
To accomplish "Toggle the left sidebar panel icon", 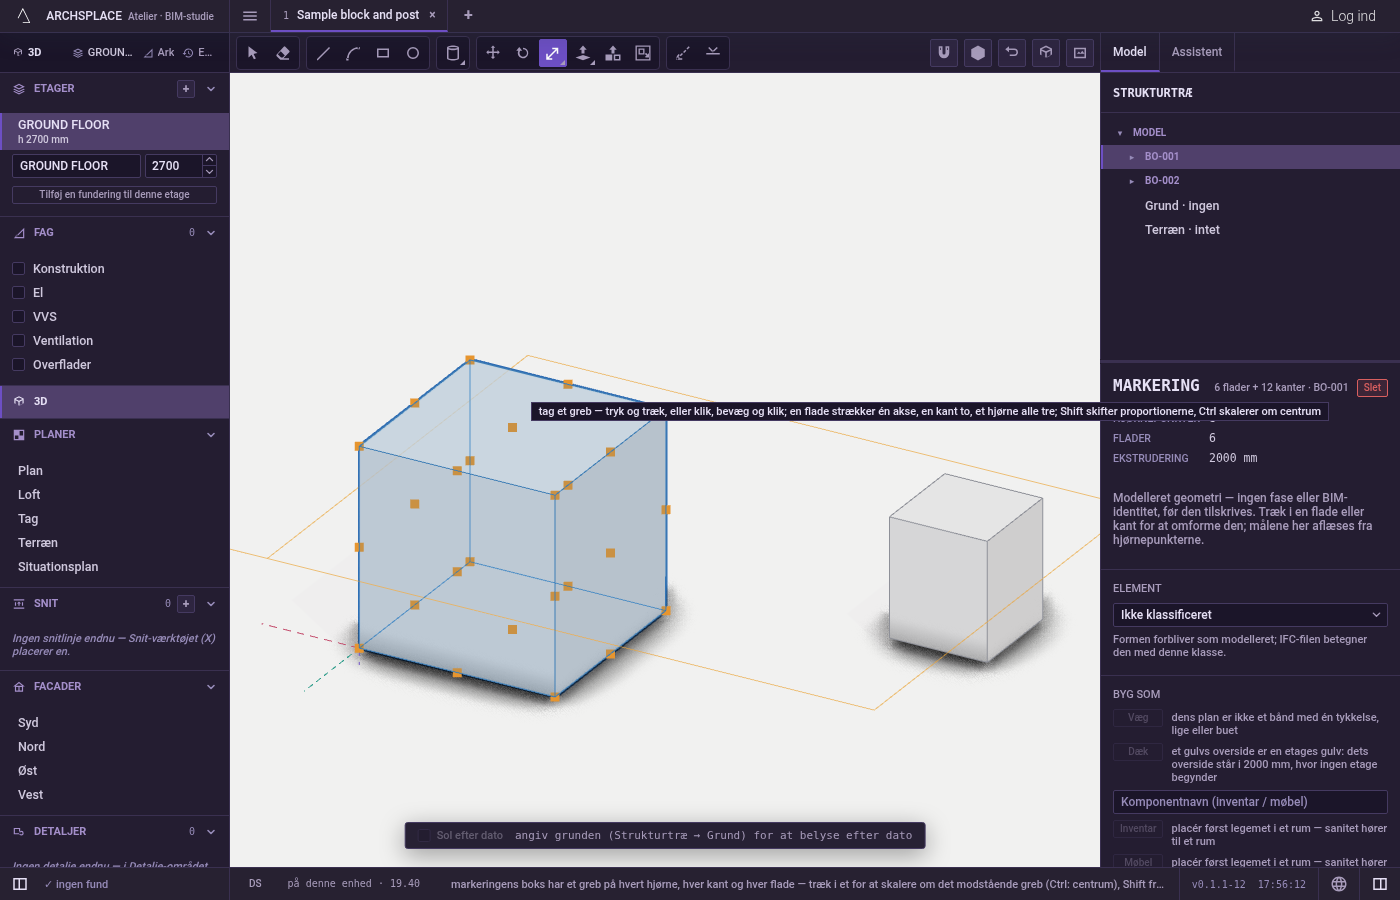I will (20, 884).
